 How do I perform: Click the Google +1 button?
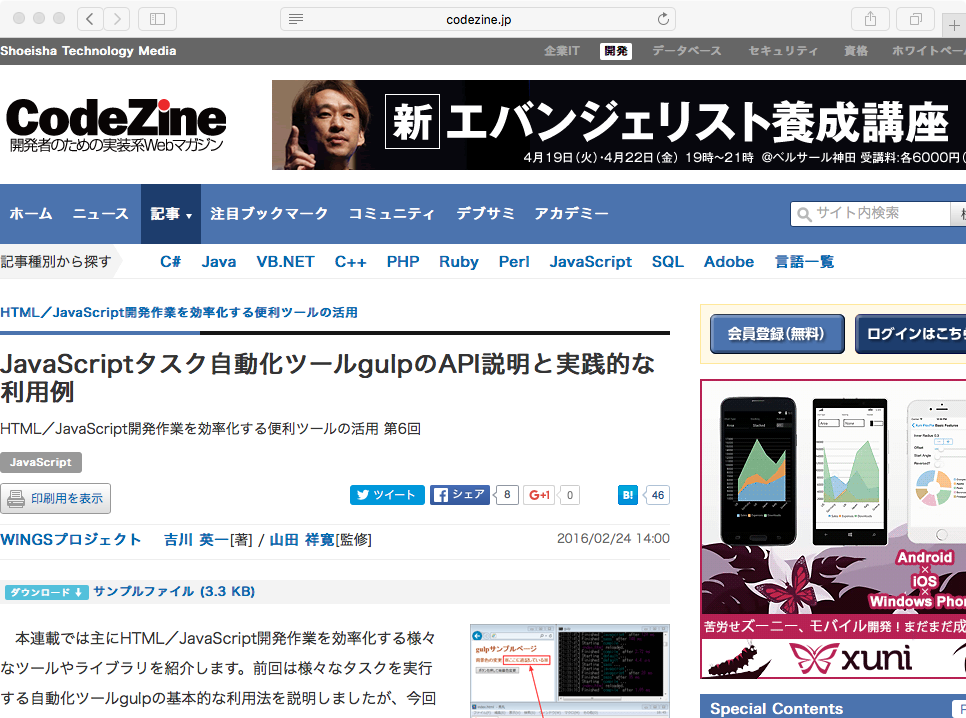[539, 495]
